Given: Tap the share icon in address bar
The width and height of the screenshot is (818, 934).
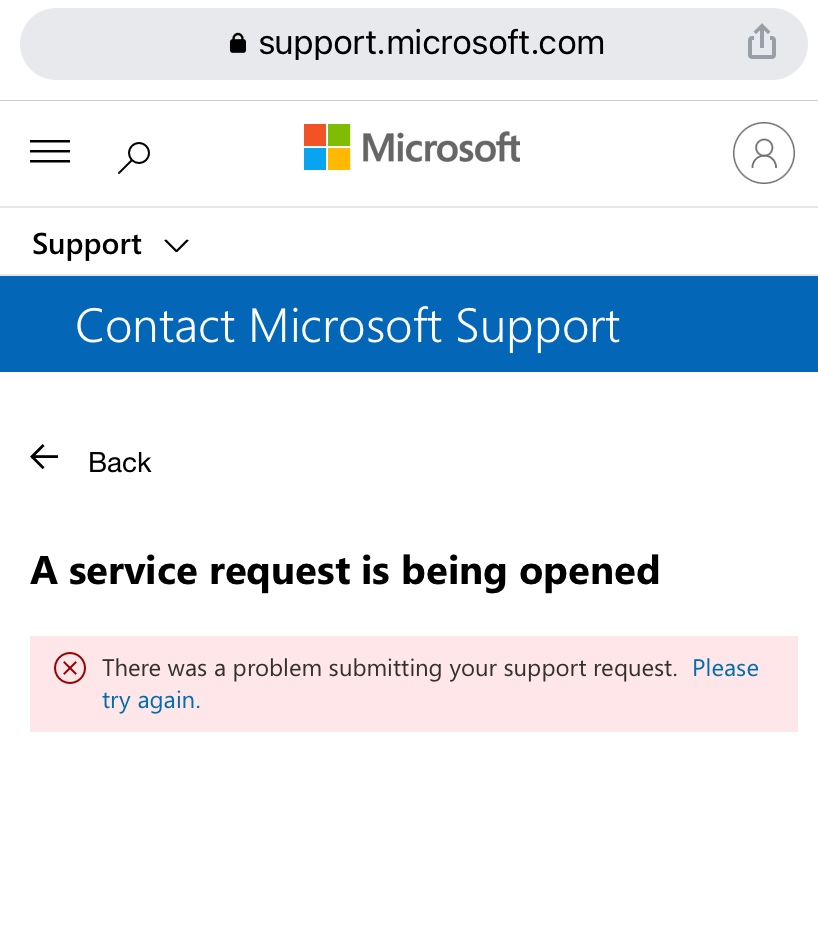Looking at the screenshot, I should [x=762, y=42].
